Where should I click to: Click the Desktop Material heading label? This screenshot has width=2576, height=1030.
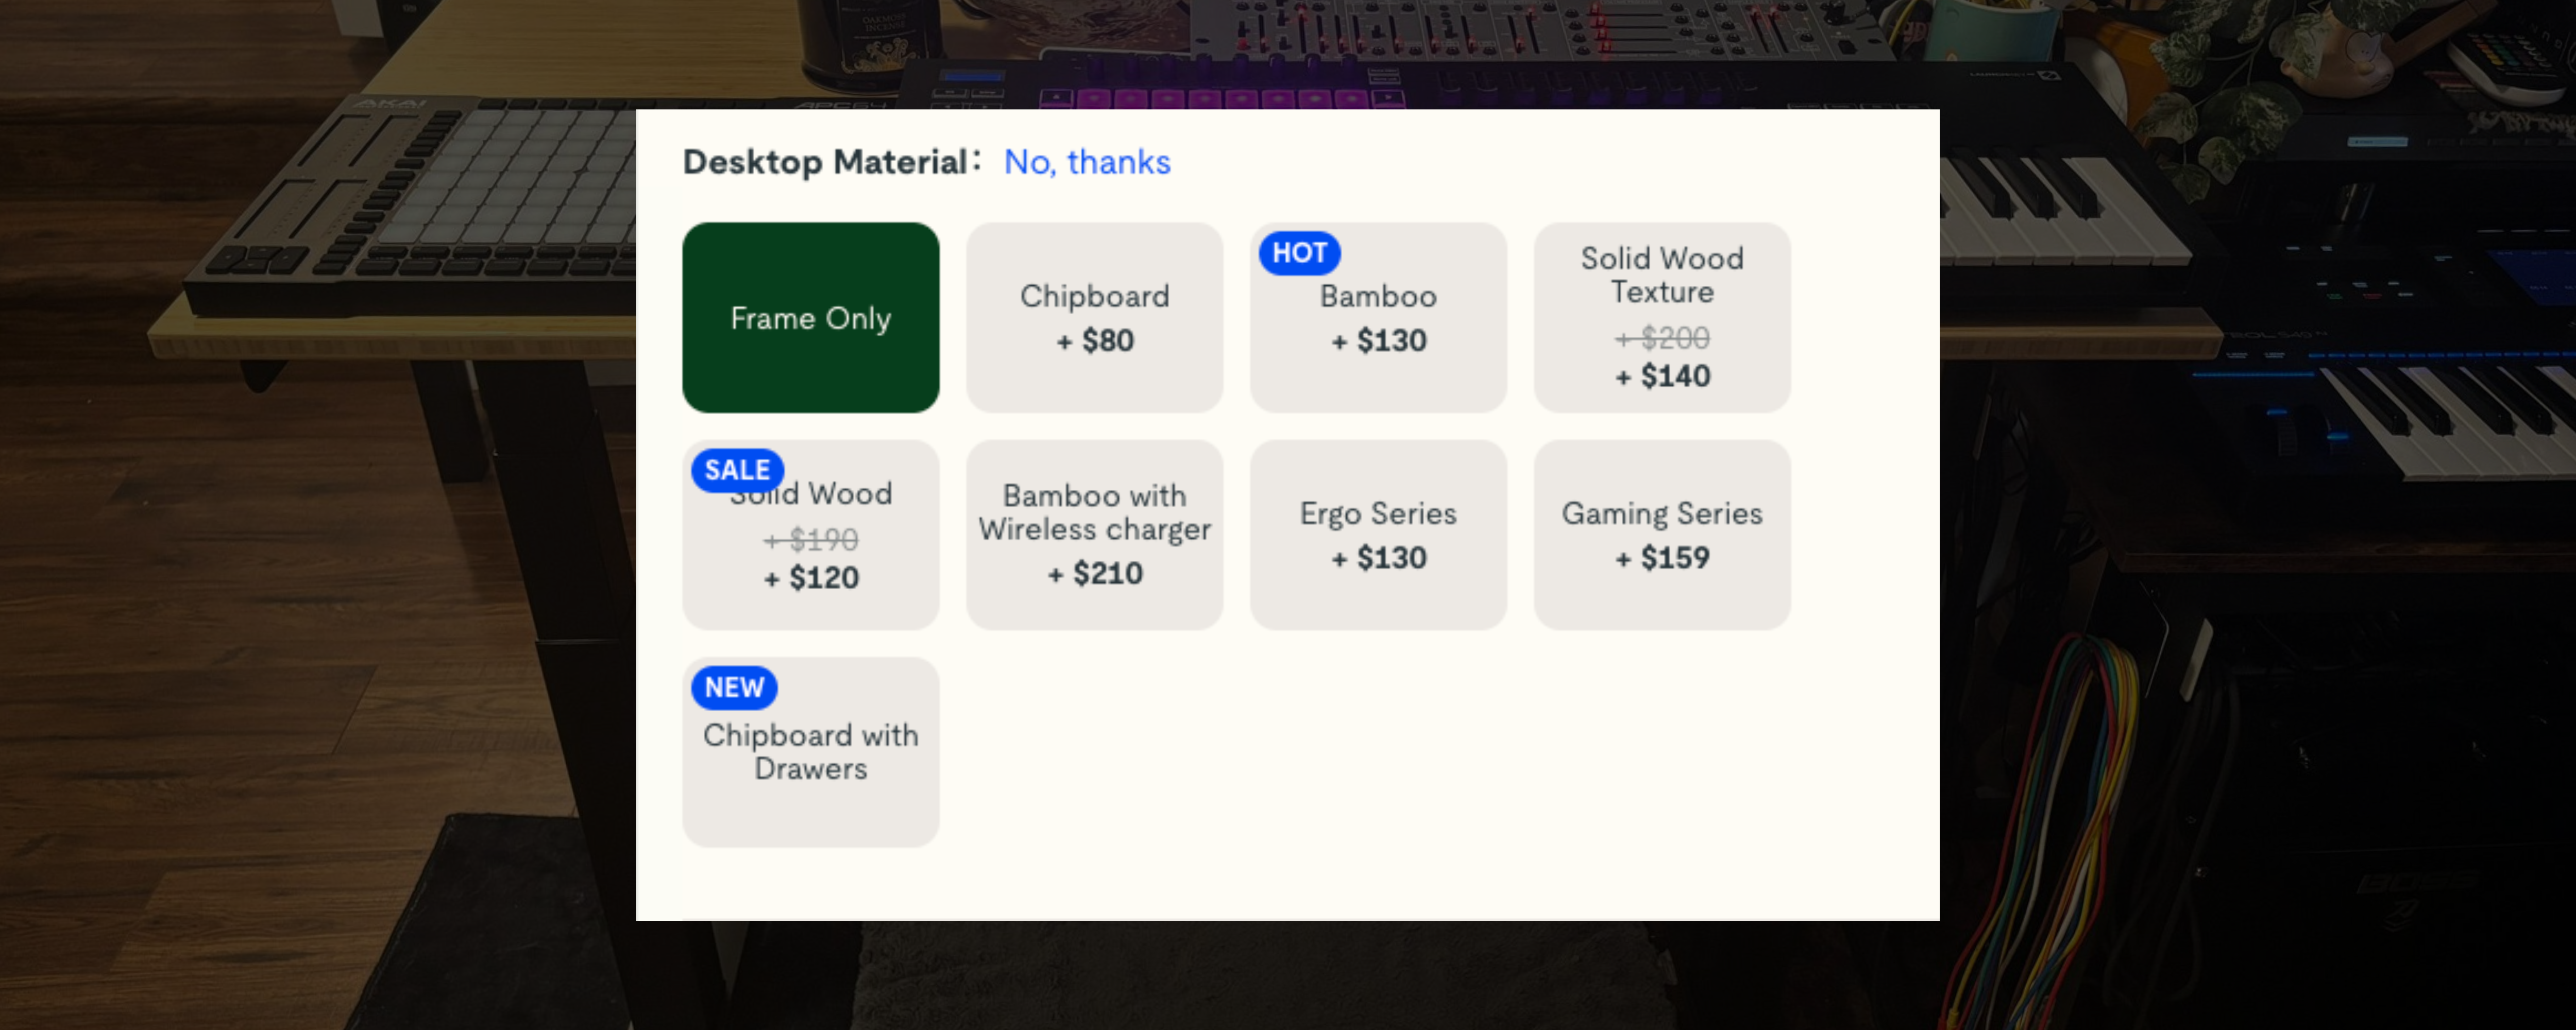click(825, 162)
